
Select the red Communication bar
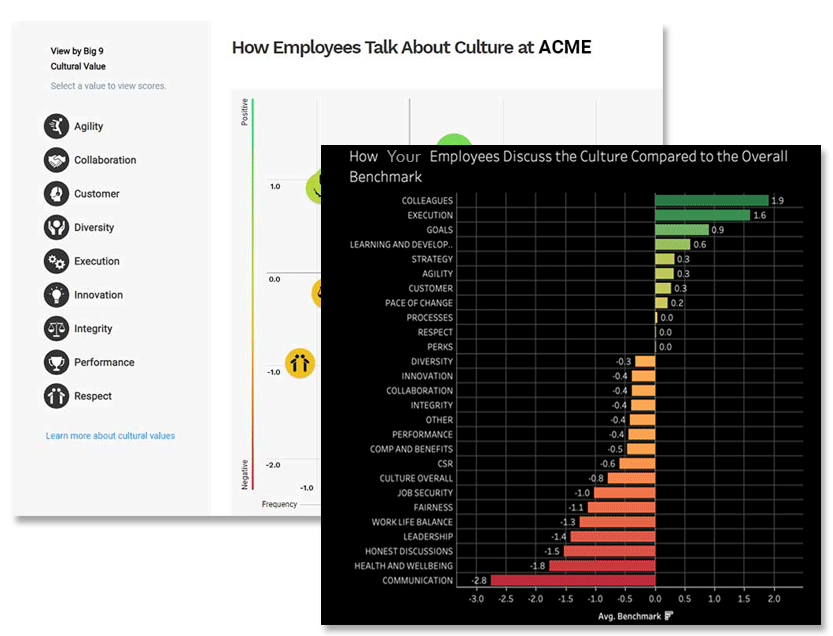[572, 581]
